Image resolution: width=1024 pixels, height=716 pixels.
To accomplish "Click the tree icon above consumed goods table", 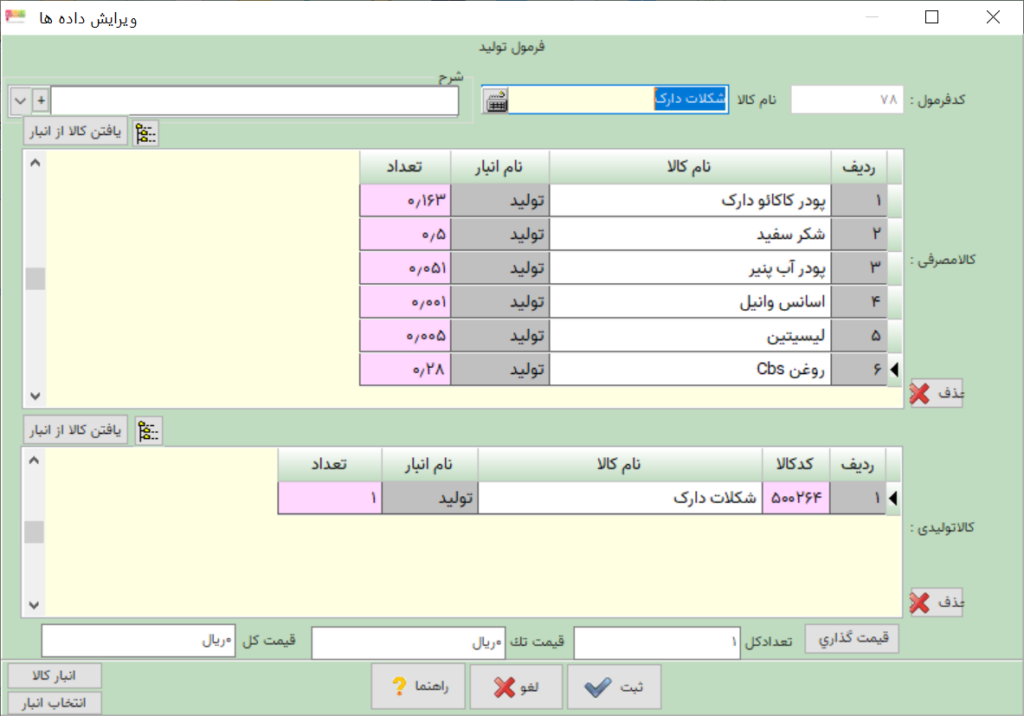I will pos(147,133).
